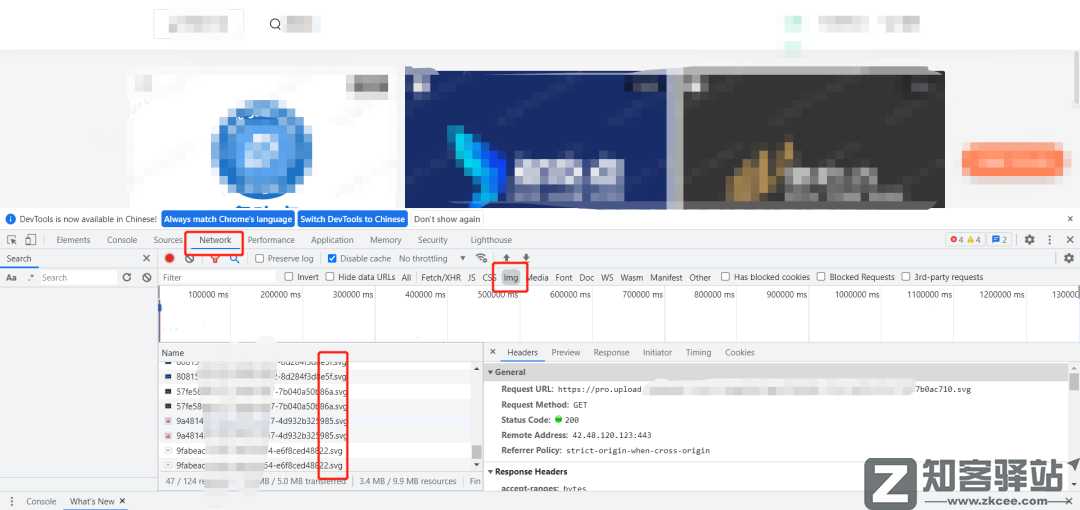
Task: Check the Hide data URLs option
Action: [x=330, y=277]
